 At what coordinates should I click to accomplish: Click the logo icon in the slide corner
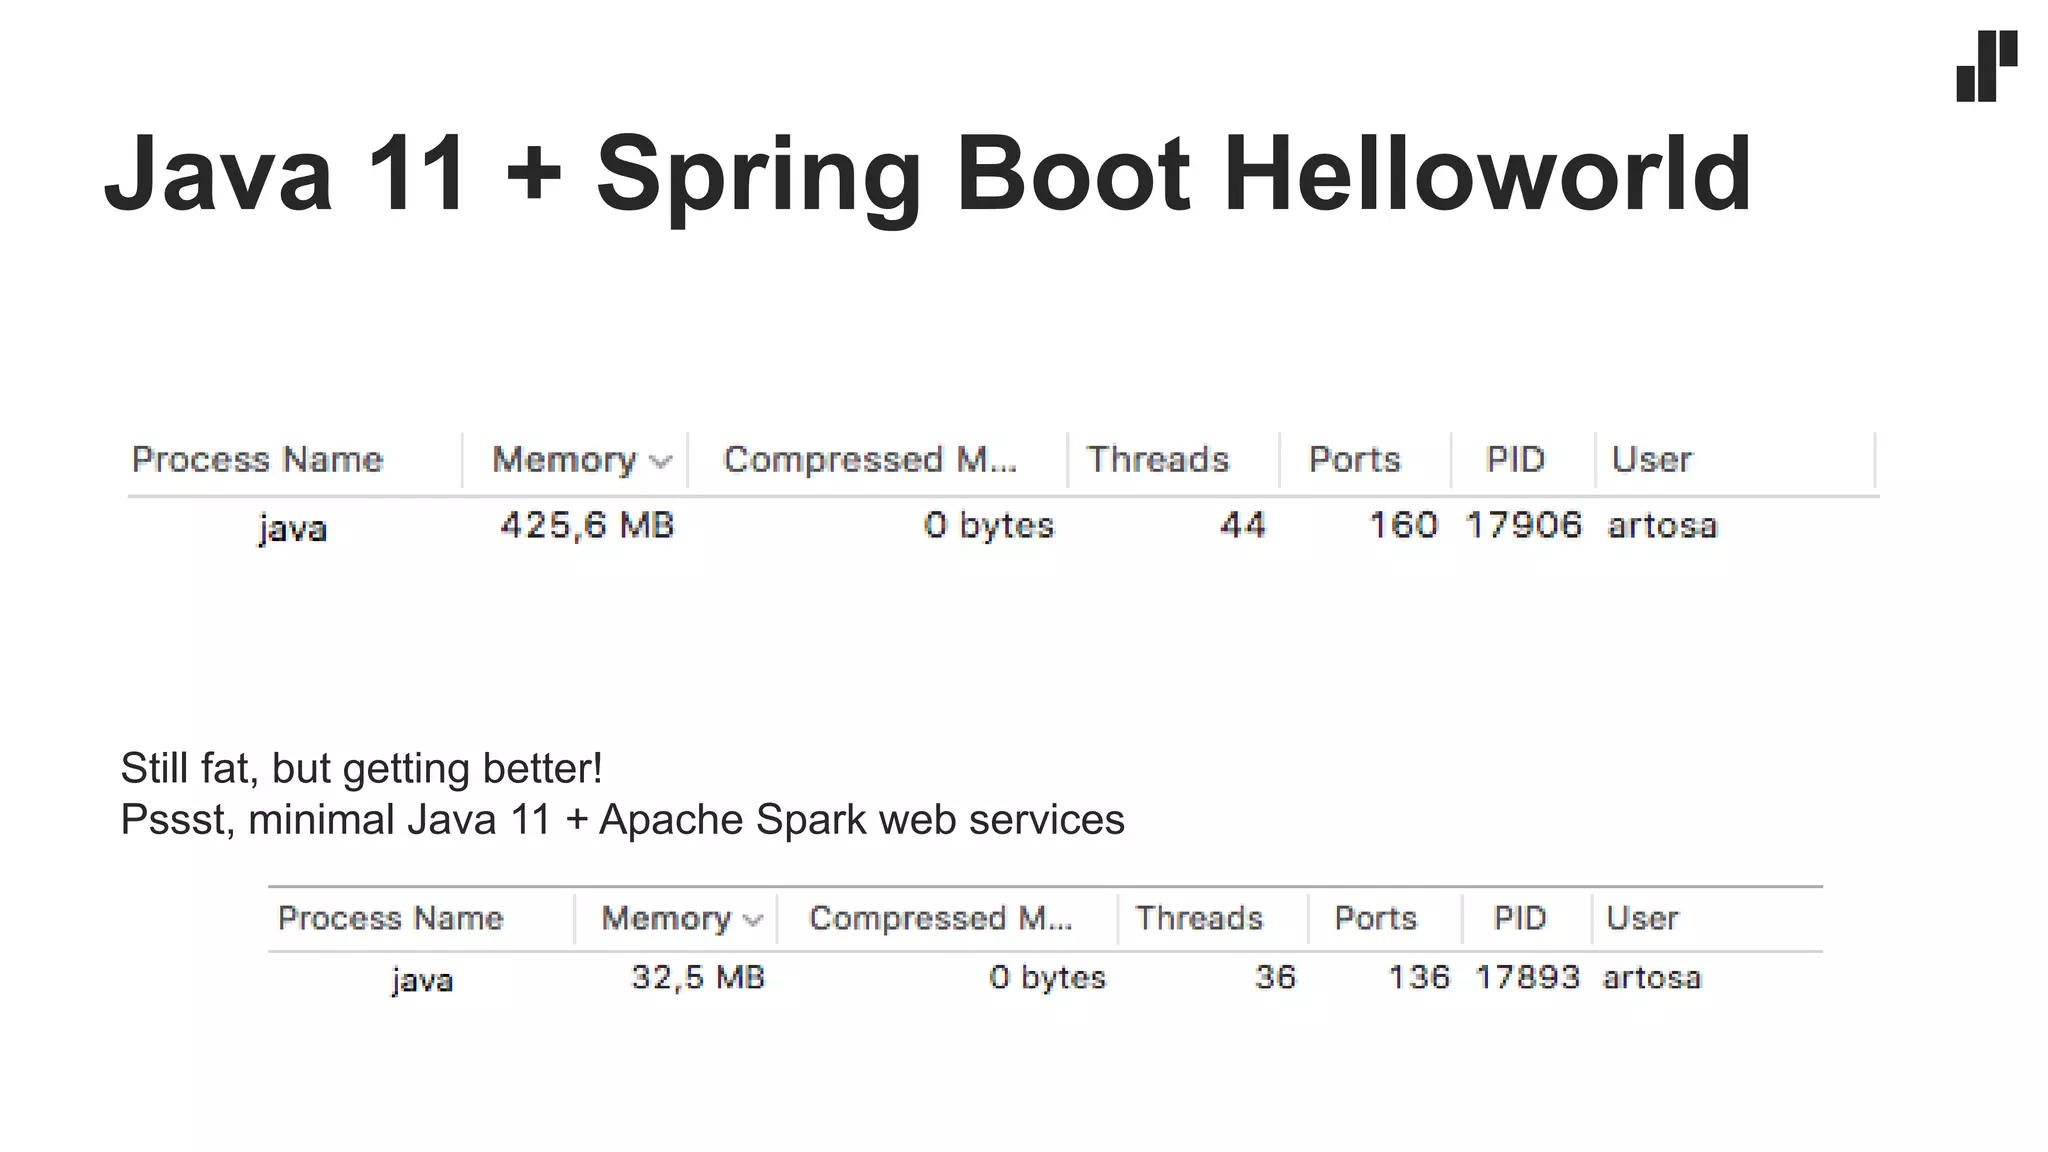point(1986,66)
